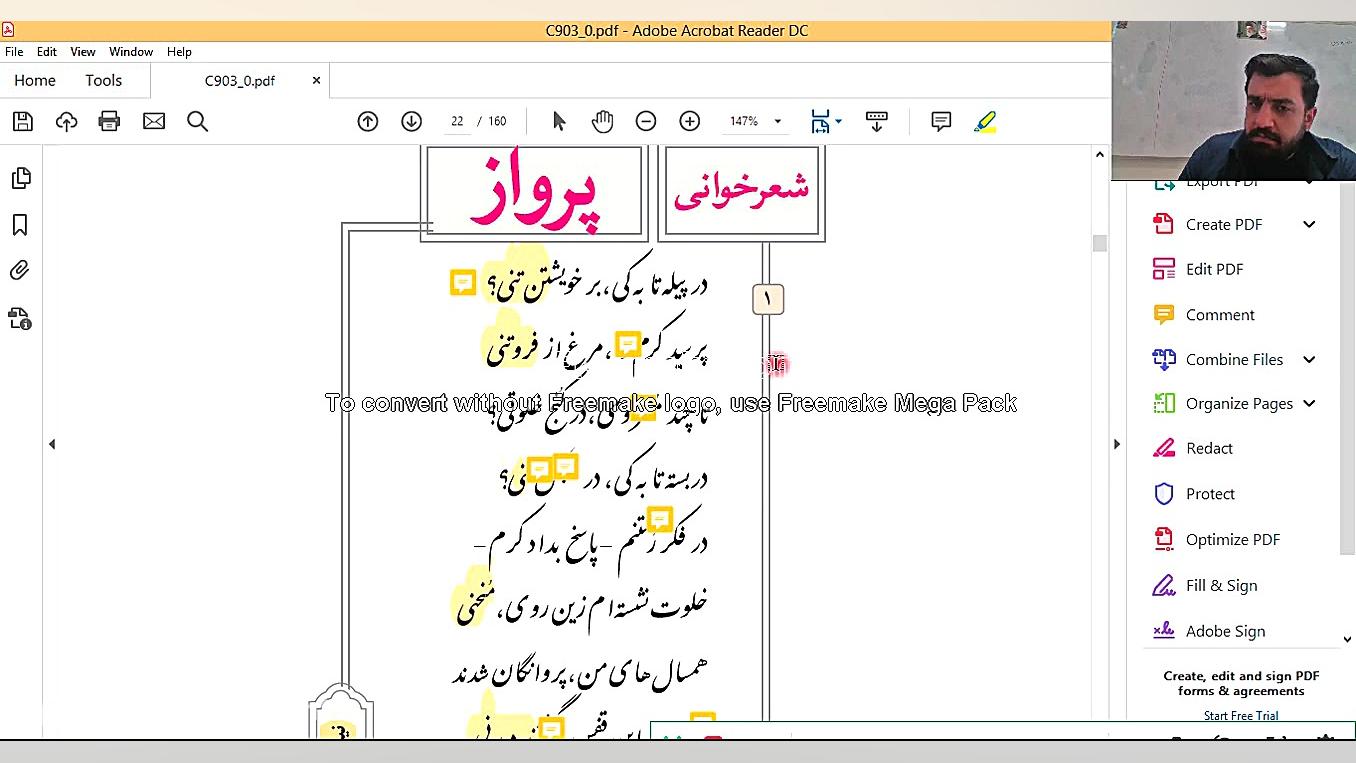Viewport: 1356px width, 763px height.
Task: Toggle the Bookmarks panel
Action: (x=22, y=225)
